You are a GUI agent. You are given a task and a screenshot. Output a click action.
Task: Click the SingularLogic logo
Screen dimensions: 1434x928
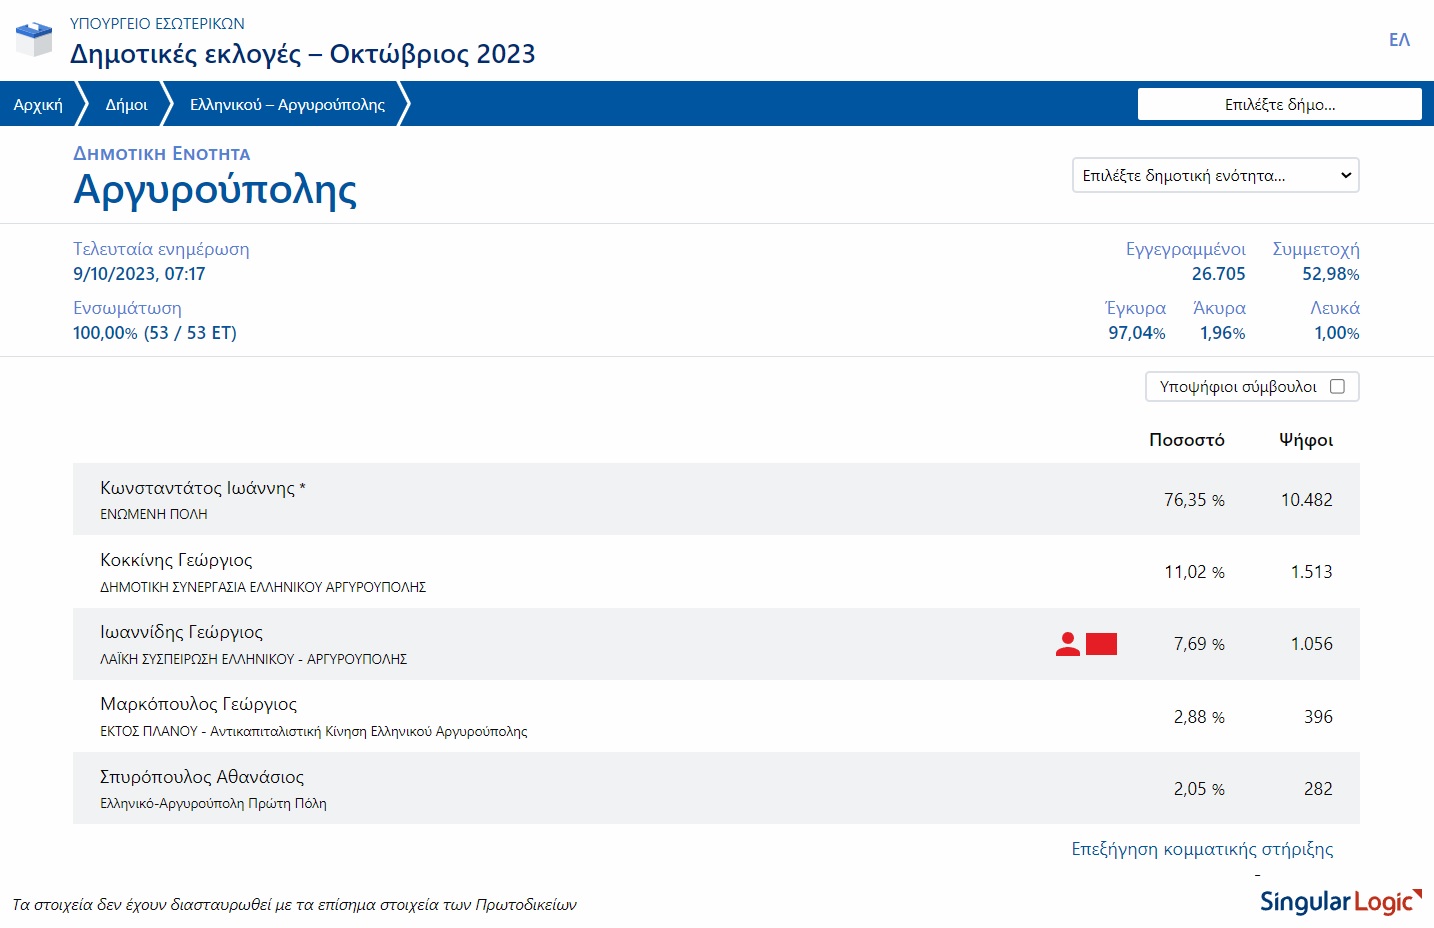(1340, 901)
